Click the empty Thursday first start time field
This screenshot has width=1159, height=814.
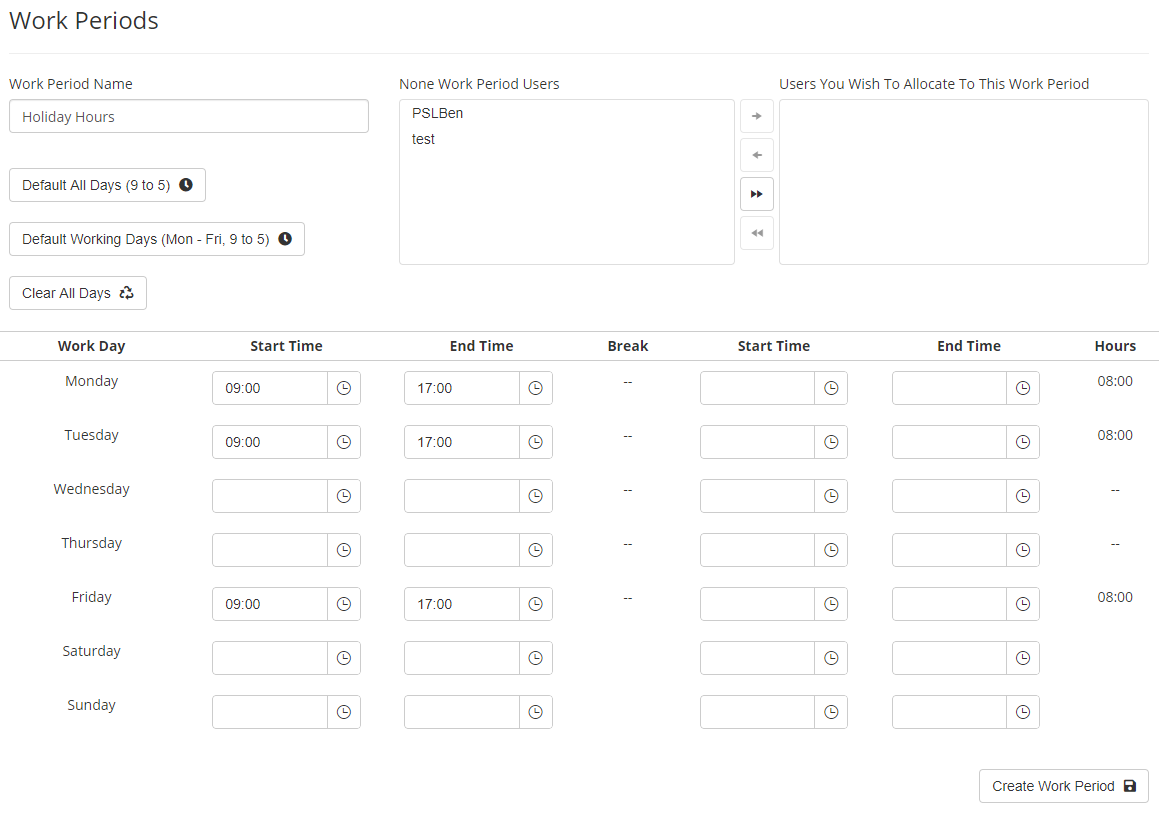pos(270,550)
